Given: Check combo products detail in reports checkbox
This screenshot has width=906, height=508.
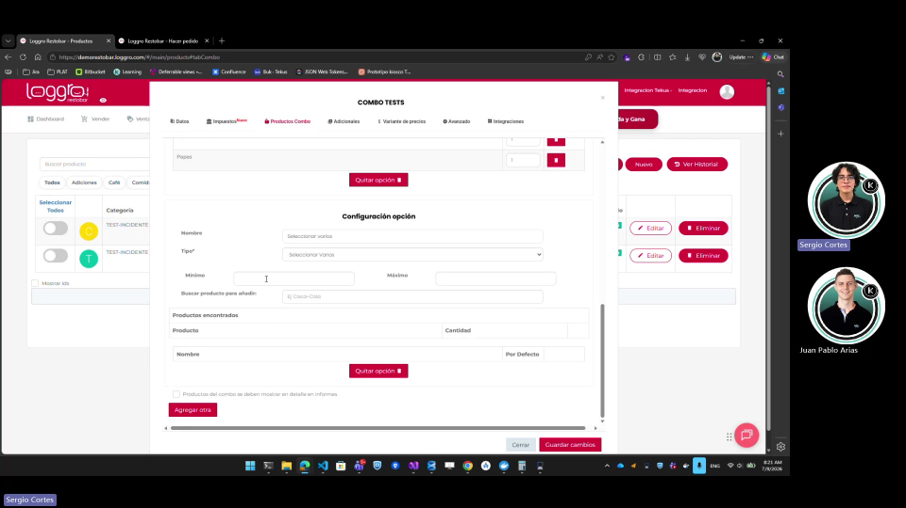Looking at the screenshot, I should coord(176,394).
